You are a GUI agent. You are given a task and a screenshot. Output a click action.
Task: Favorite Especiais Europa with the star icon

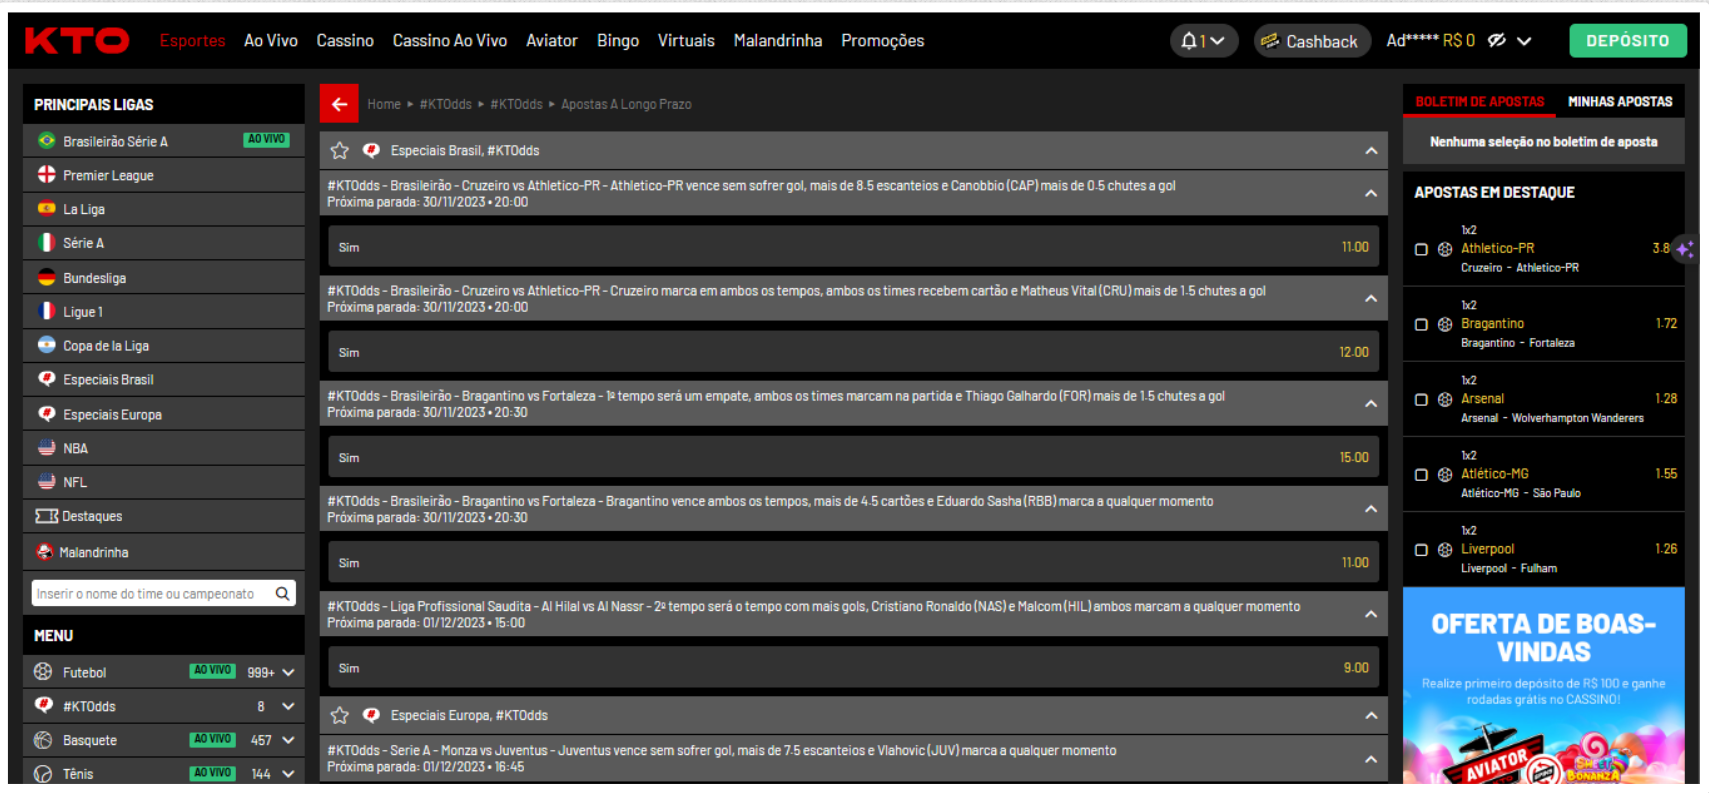(340, 716)
